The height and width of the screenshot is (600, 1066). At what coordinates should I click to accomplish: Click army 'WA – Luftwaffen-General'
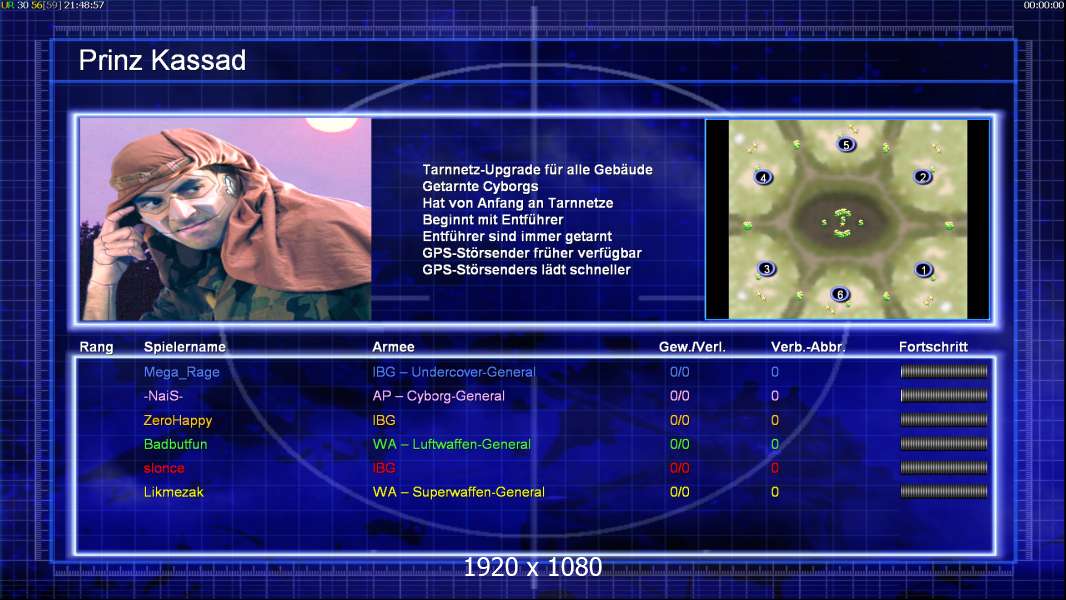pos(451,444)
